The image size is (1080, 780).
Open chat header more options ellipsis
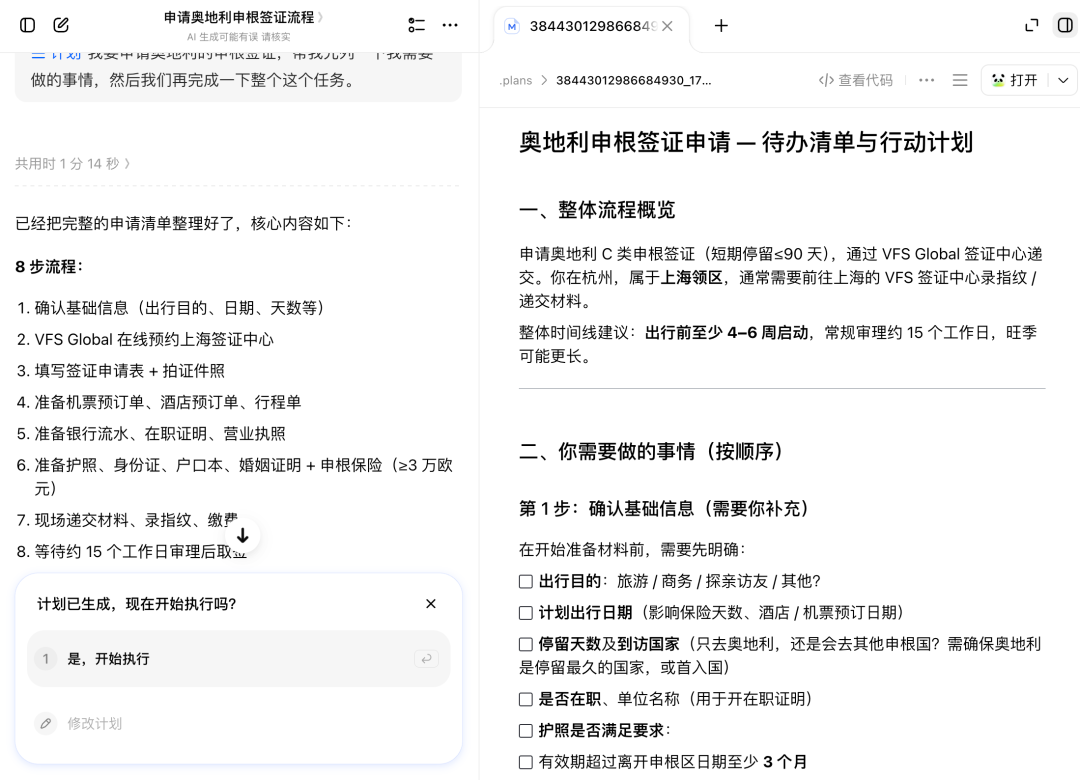pyautogui.click(x=450, y=25)
